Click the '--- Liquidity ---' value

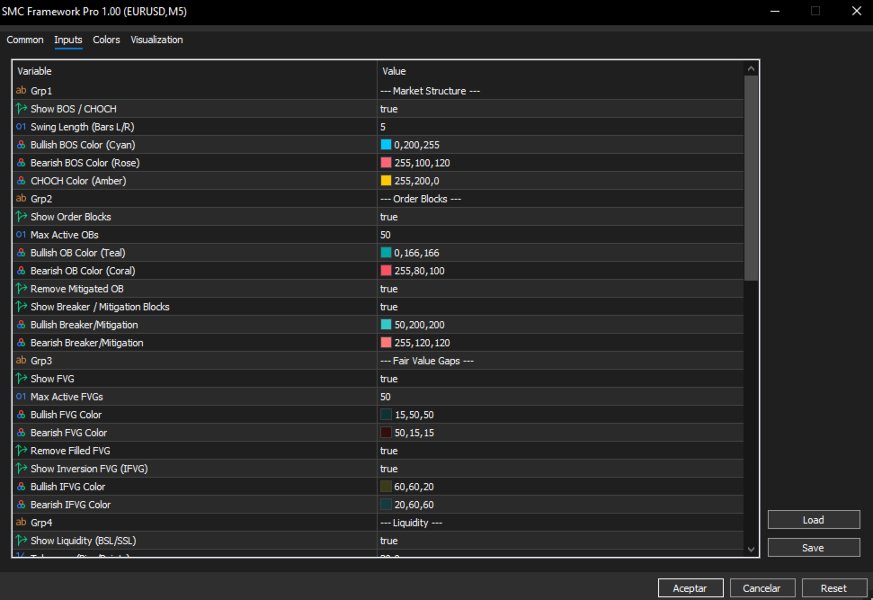point(411,523)
